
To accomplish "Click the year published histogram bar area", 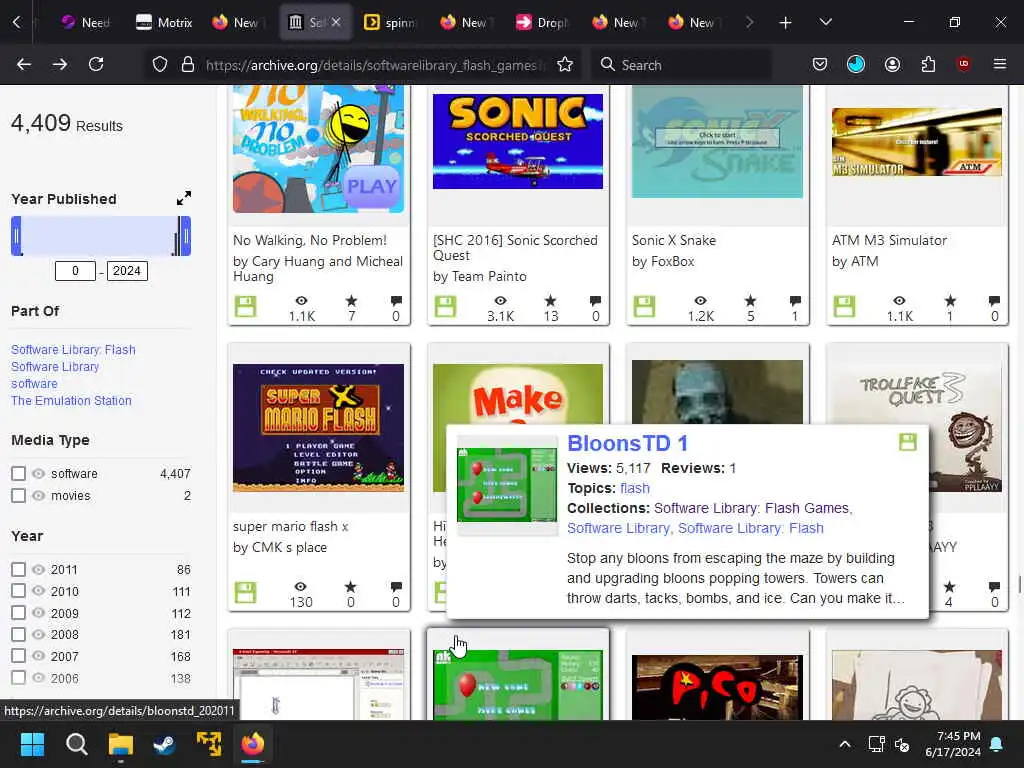I will pos(101,236).
